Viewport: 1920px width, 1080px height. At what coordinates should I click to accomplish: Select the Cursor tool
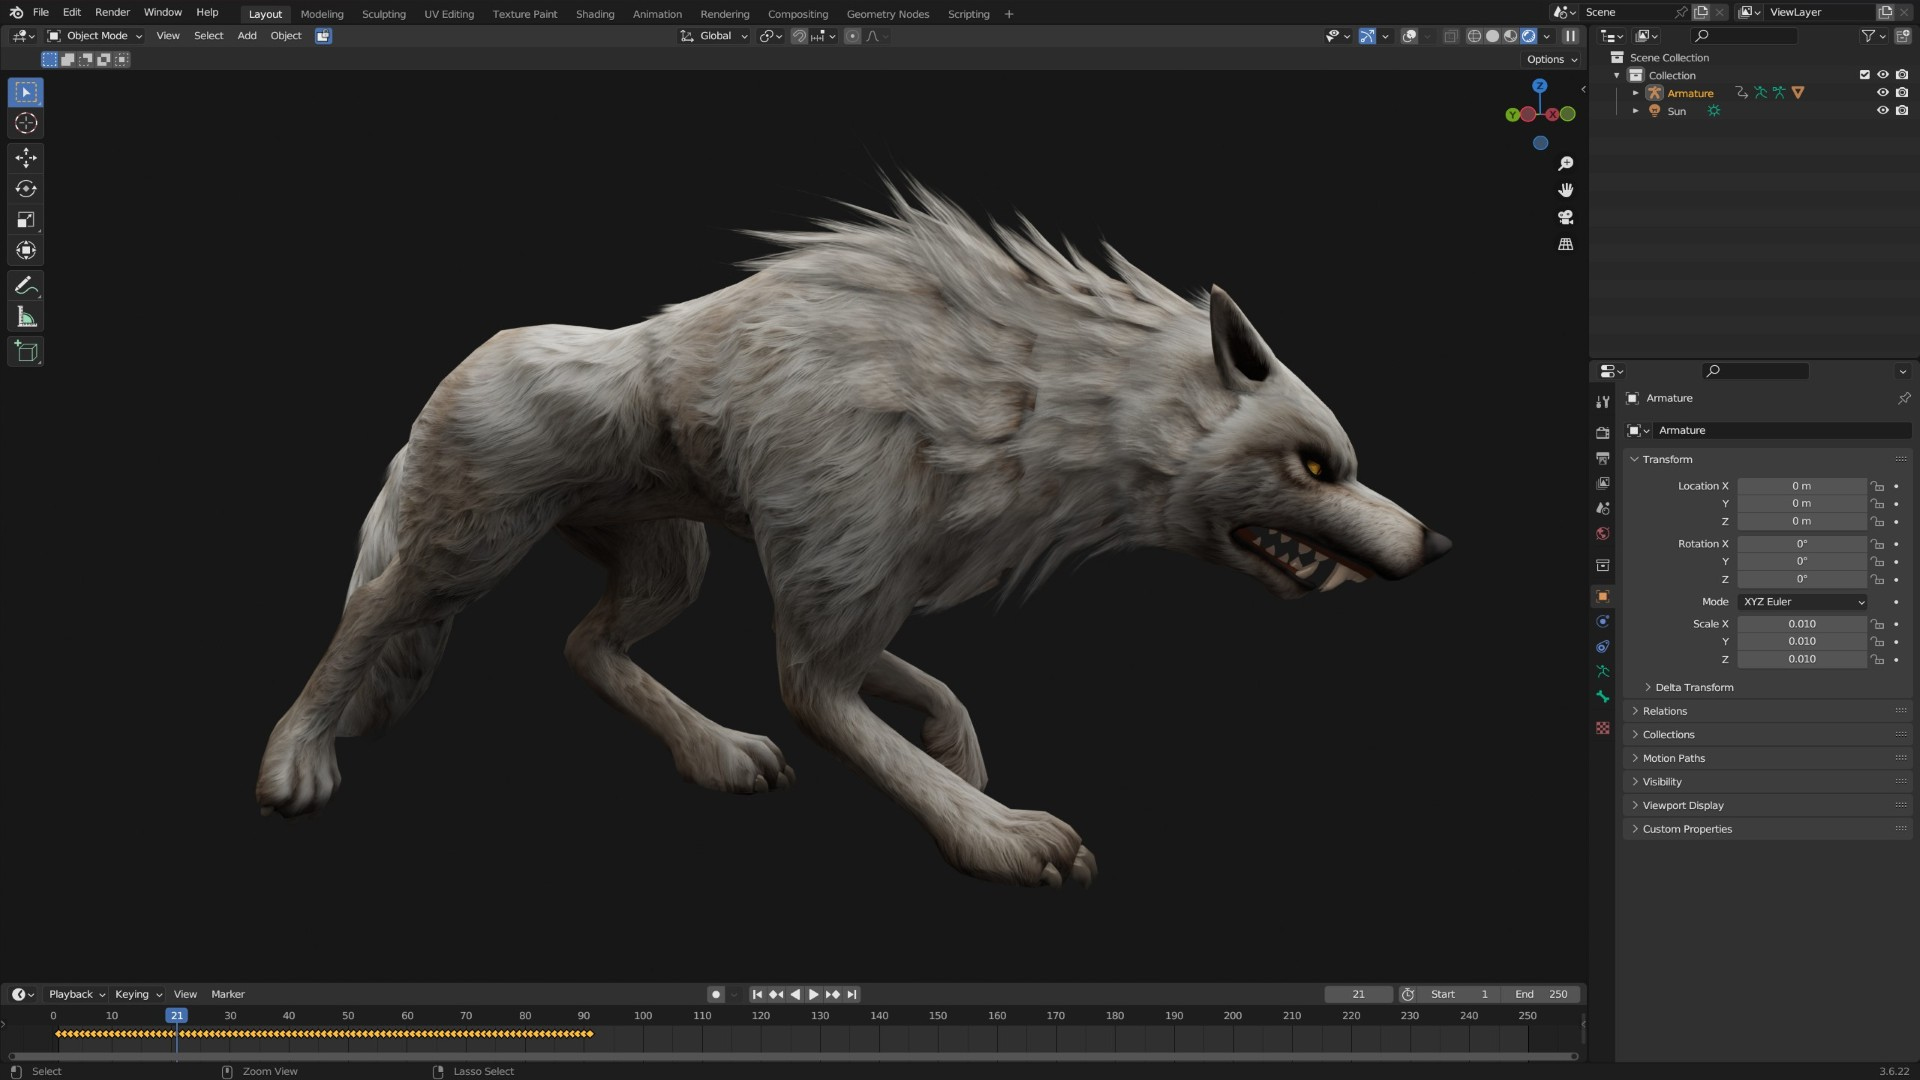click(x=26, y=123)
